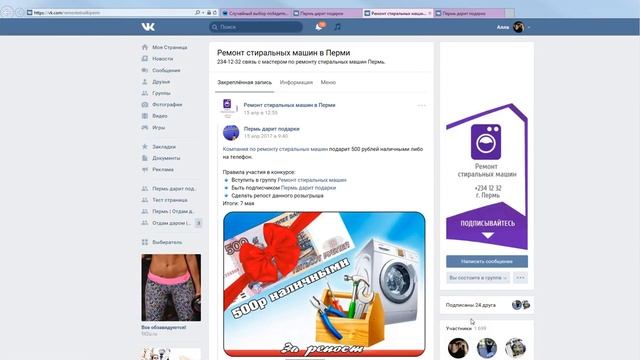Click the Написать сообщение button
The width and height of the screenshot is (640, 360).
pyautogui.click(x=487, y=261)
